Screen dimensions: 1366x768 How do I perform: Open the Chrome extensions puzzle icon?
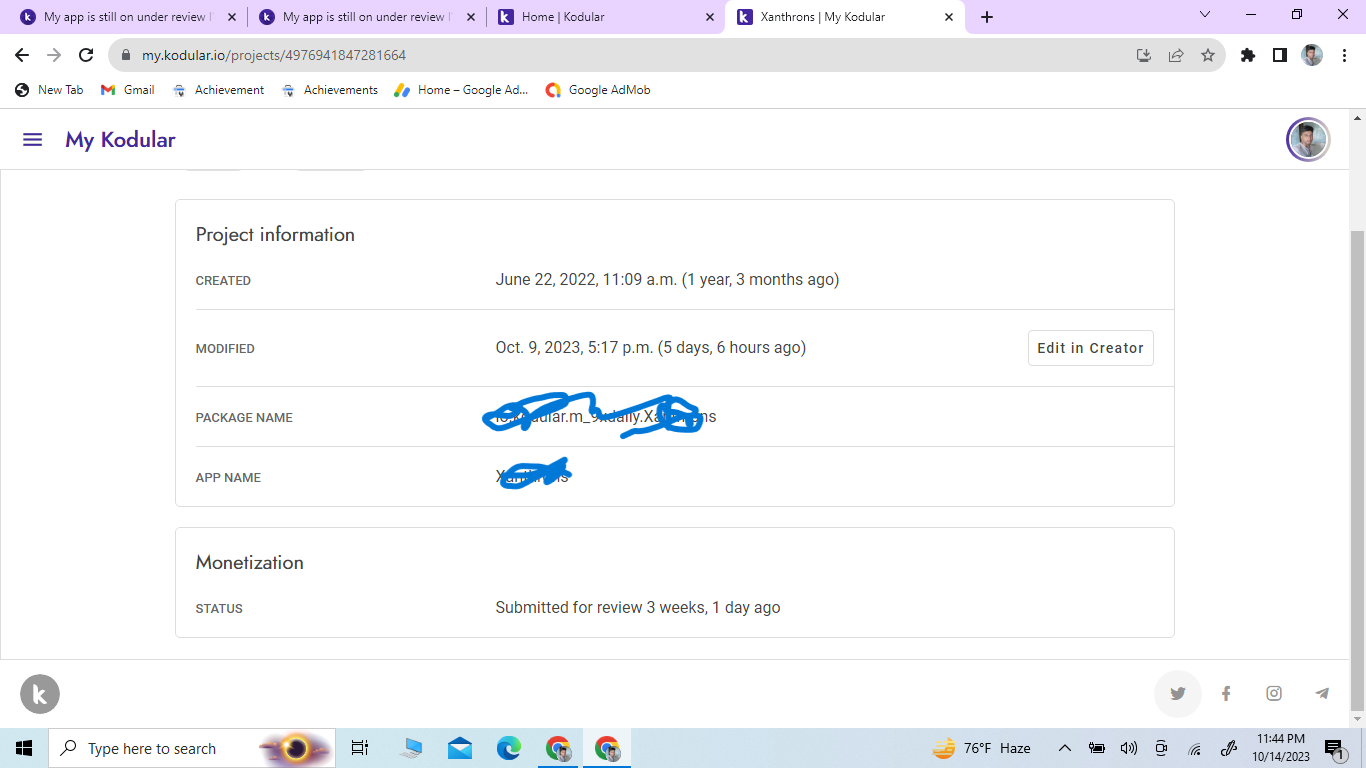click(x=1248, y=55)
